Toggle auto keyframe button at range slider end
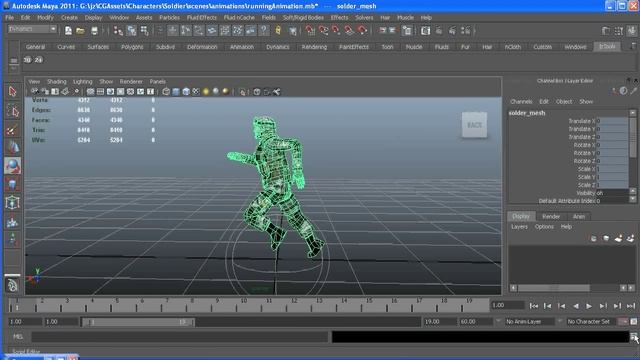 (624, 322)
